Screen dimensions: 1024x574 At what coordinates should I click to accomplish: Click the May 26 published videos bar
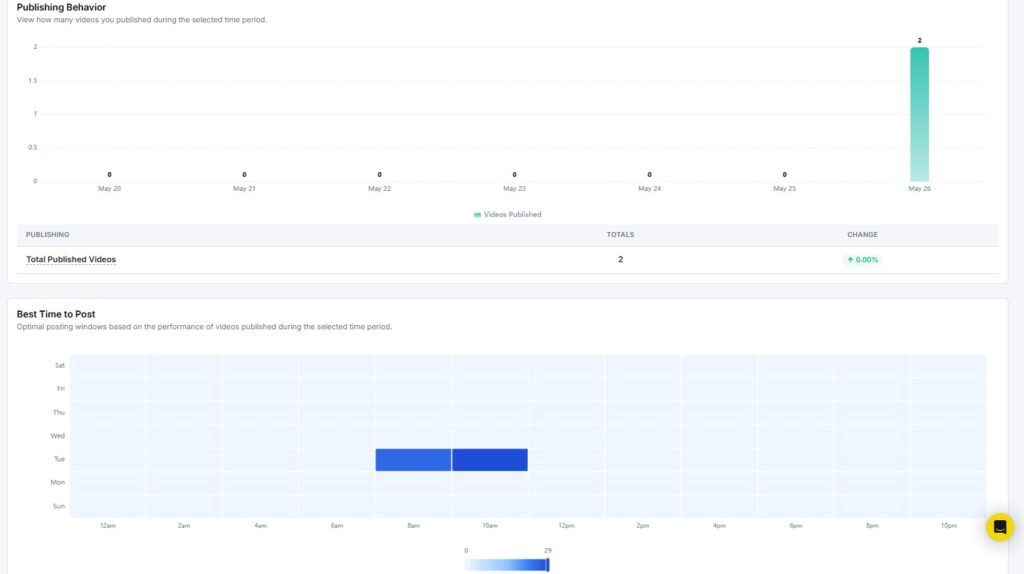click(x=920, y=114)
